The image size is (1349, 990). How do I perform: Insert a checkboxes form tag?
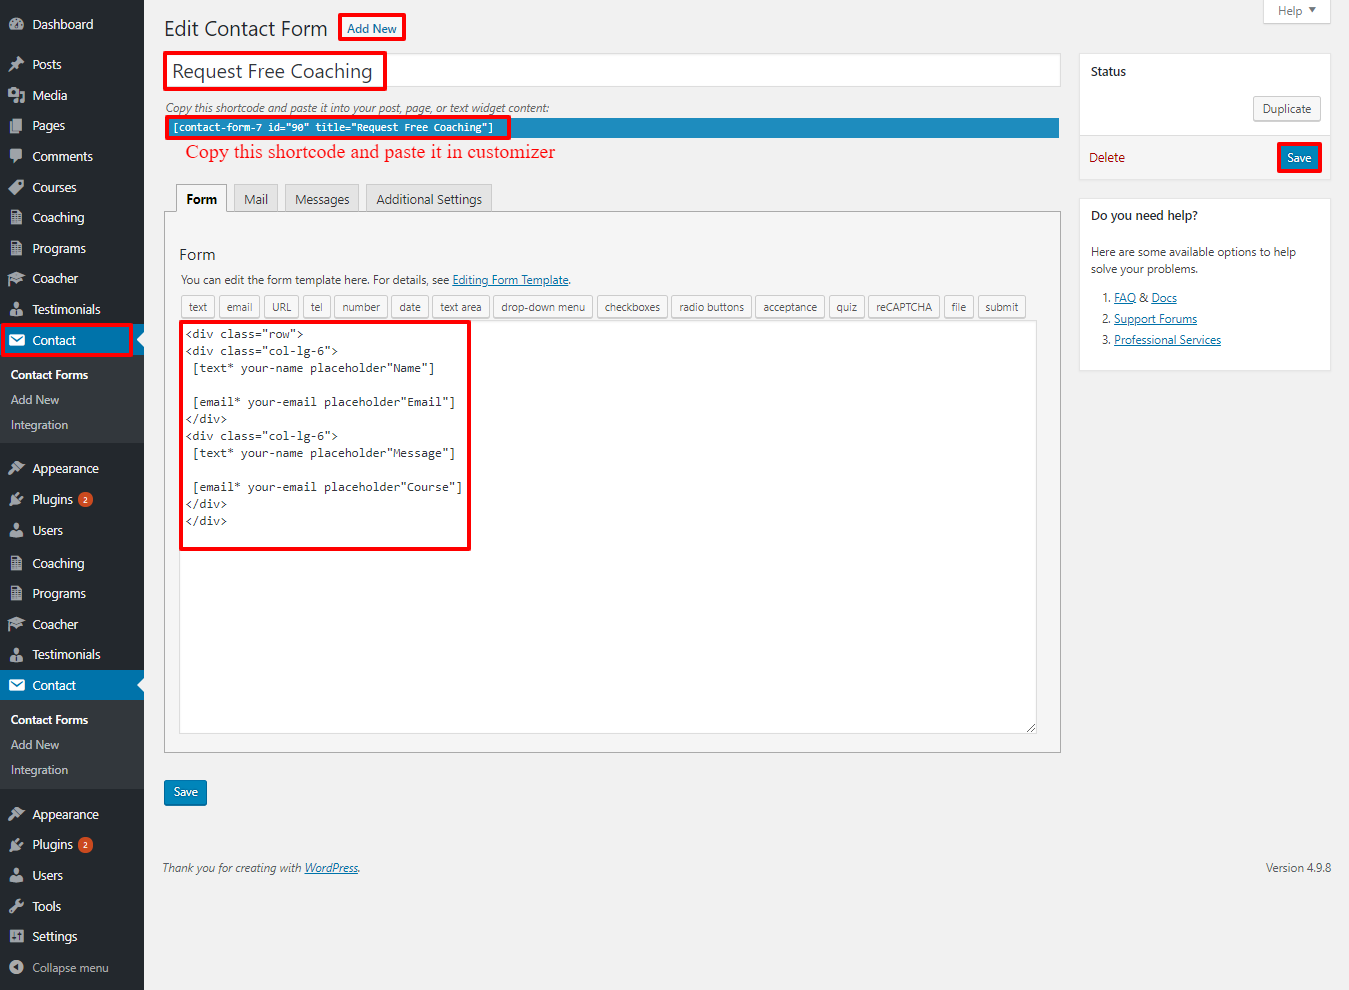coord(632,307)
